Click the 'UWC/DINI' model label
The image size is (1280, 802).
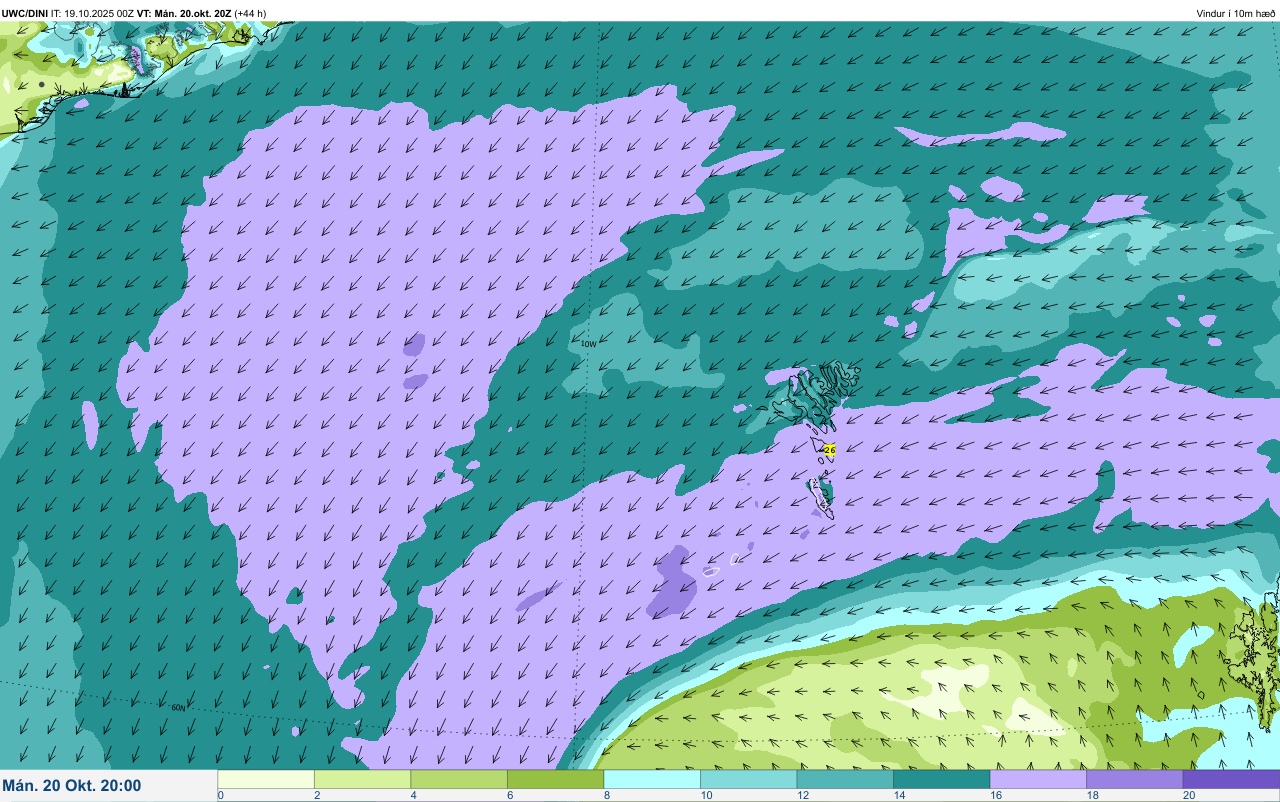(x=24, y=14)
